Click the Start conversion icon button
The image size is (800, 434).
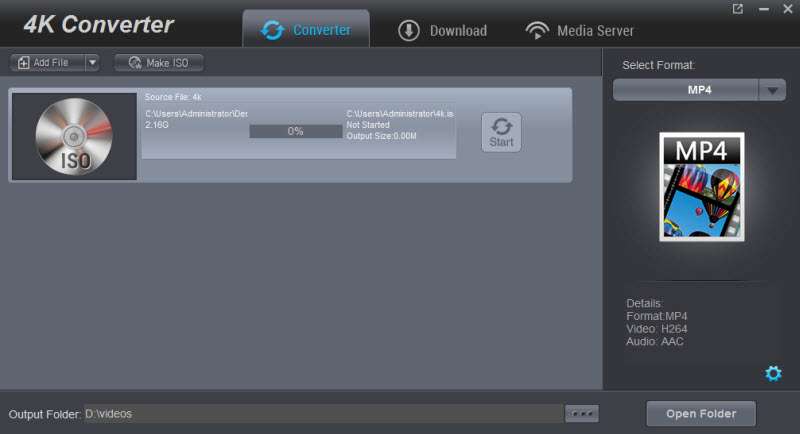pyautogui.click(x=501, y=132)
